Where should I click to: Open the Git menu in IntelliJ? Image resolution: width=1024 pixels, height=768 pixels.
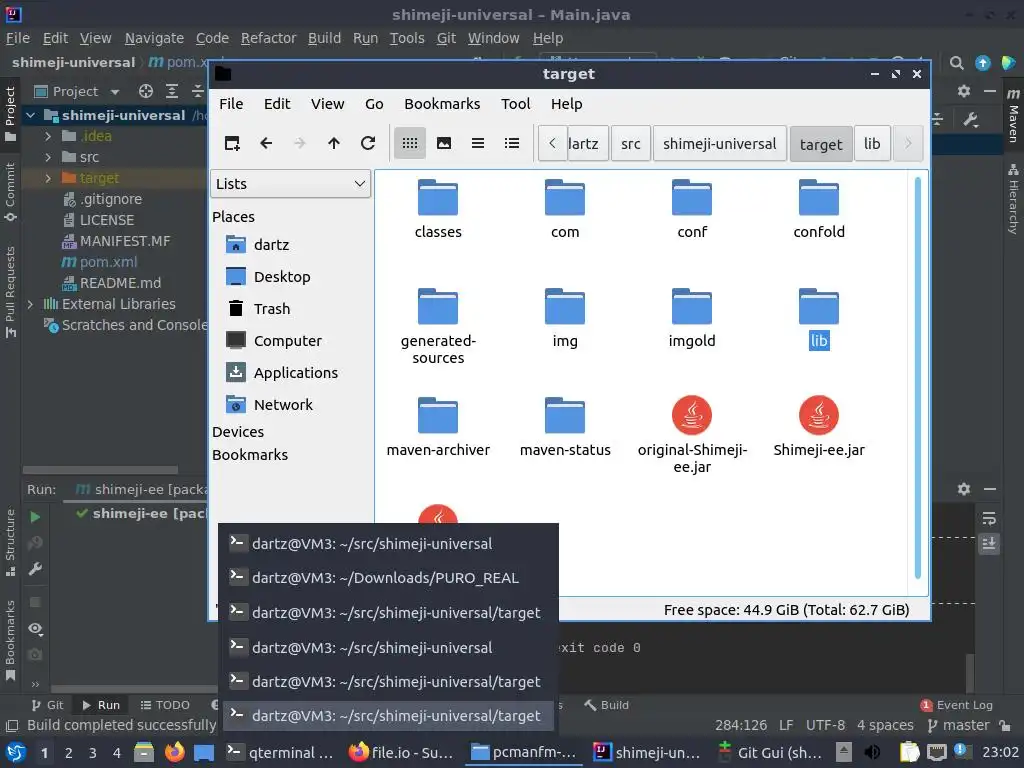coord(446,39)
